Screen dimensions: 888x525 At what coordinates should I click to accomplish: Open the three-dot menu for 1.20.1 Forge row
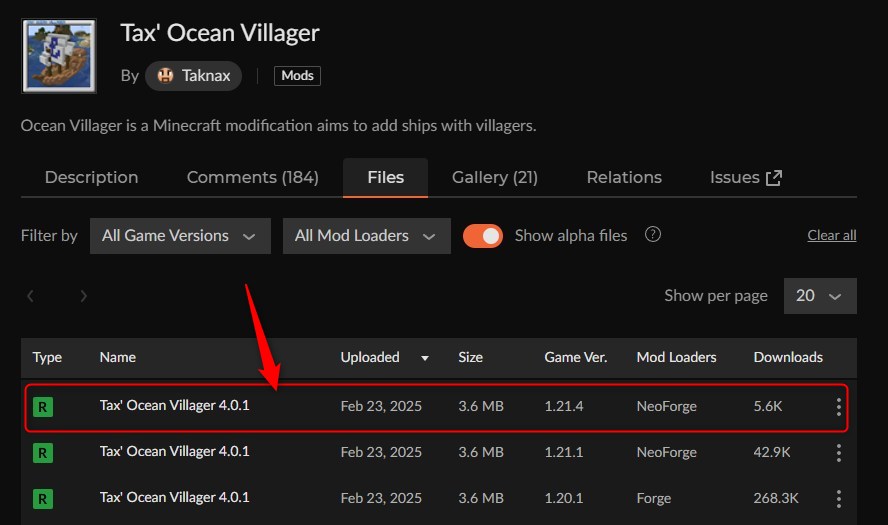coord(839,498)
